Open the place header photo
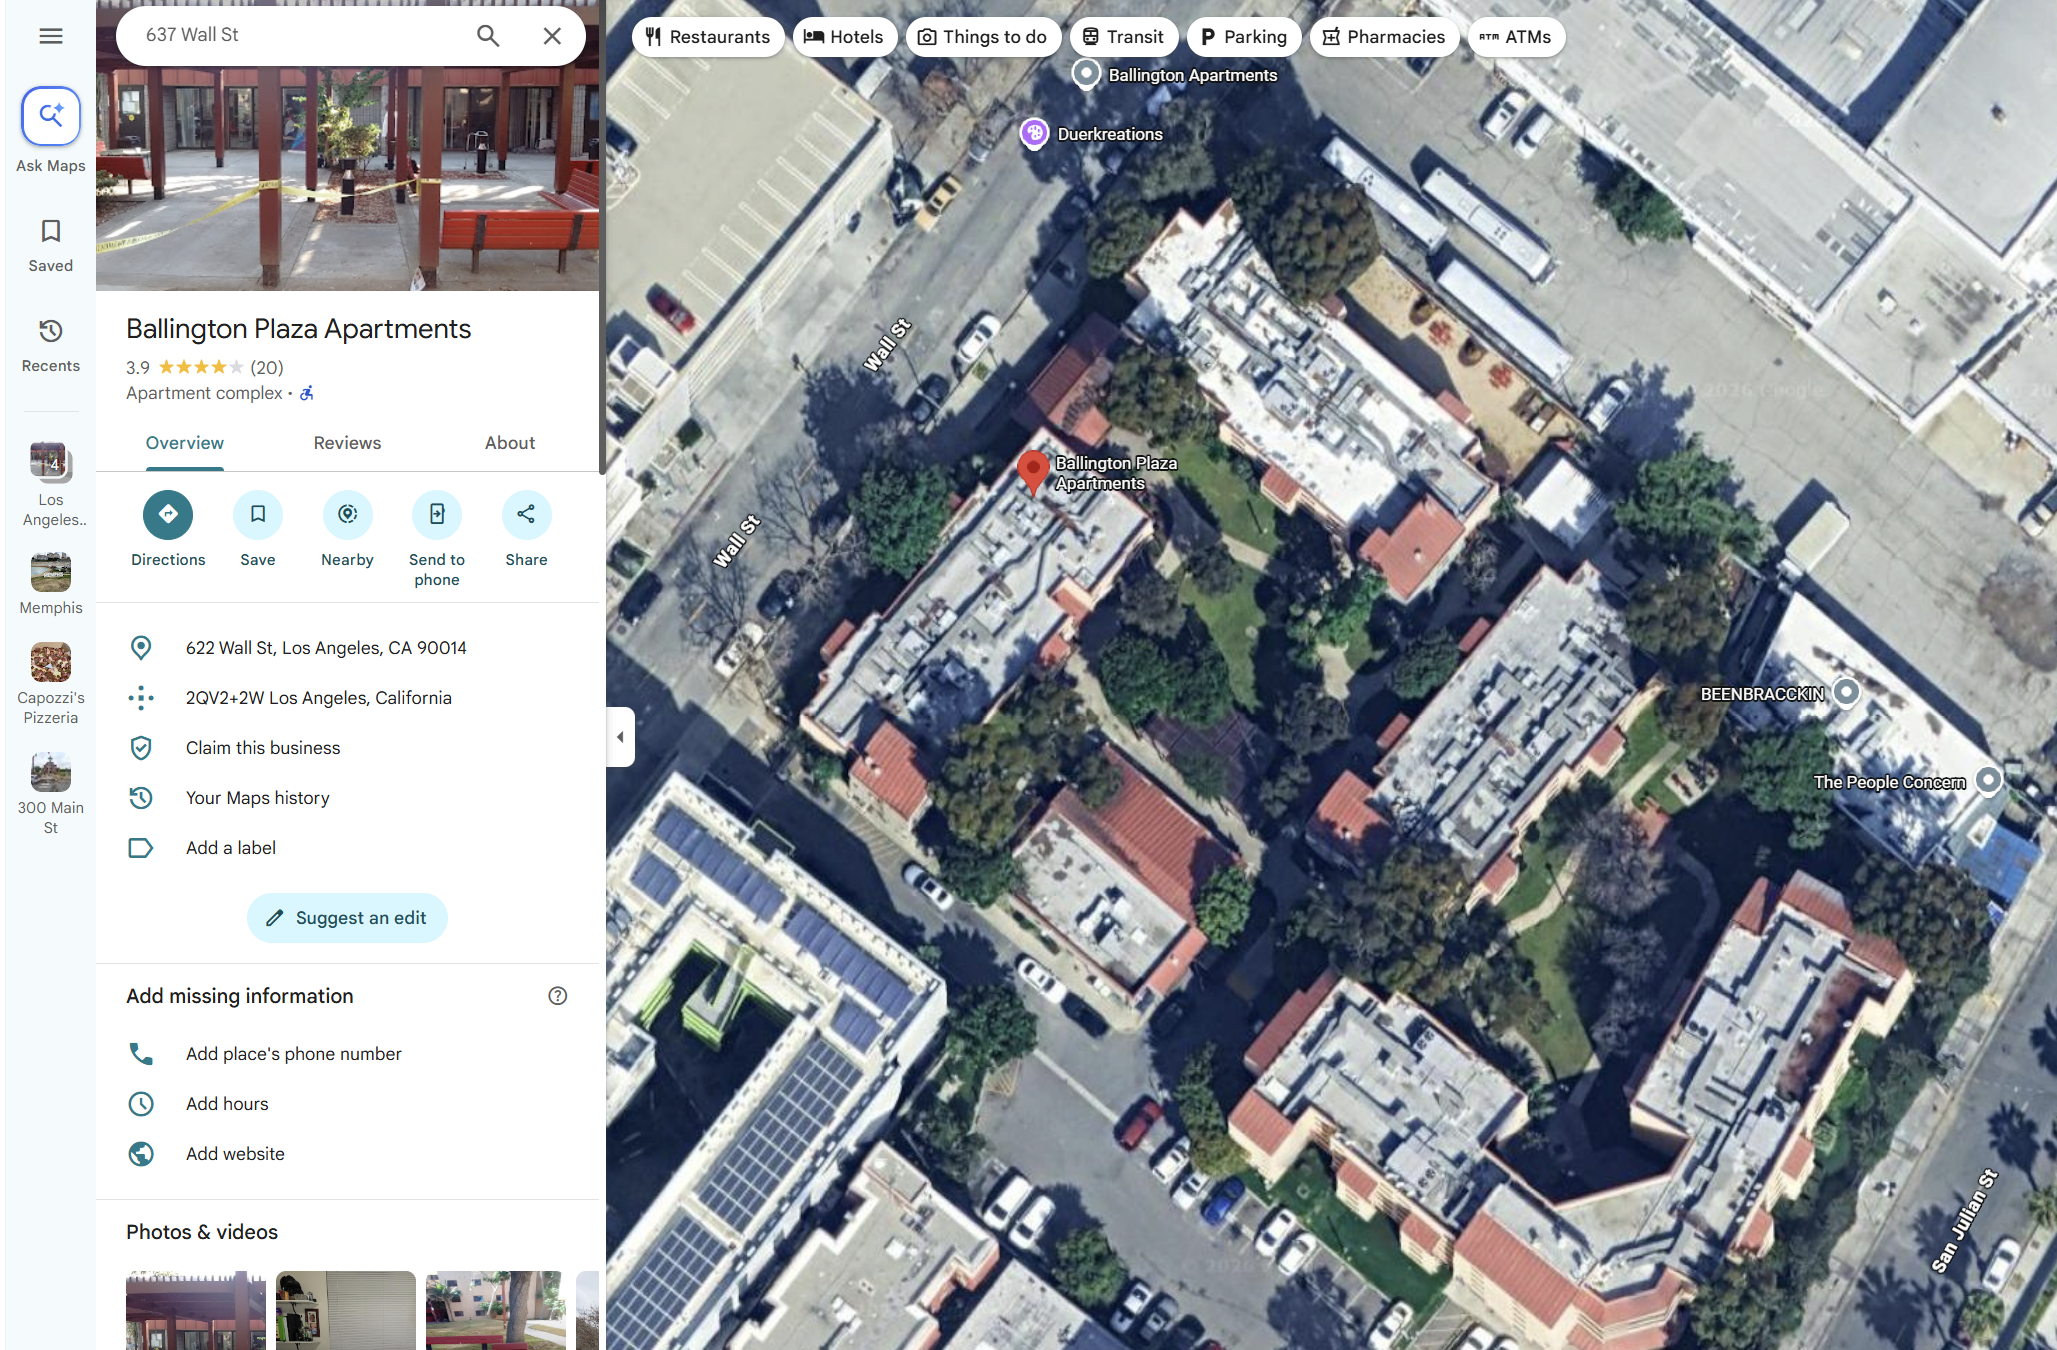The image size is (2057, 1350). point(347,180)
